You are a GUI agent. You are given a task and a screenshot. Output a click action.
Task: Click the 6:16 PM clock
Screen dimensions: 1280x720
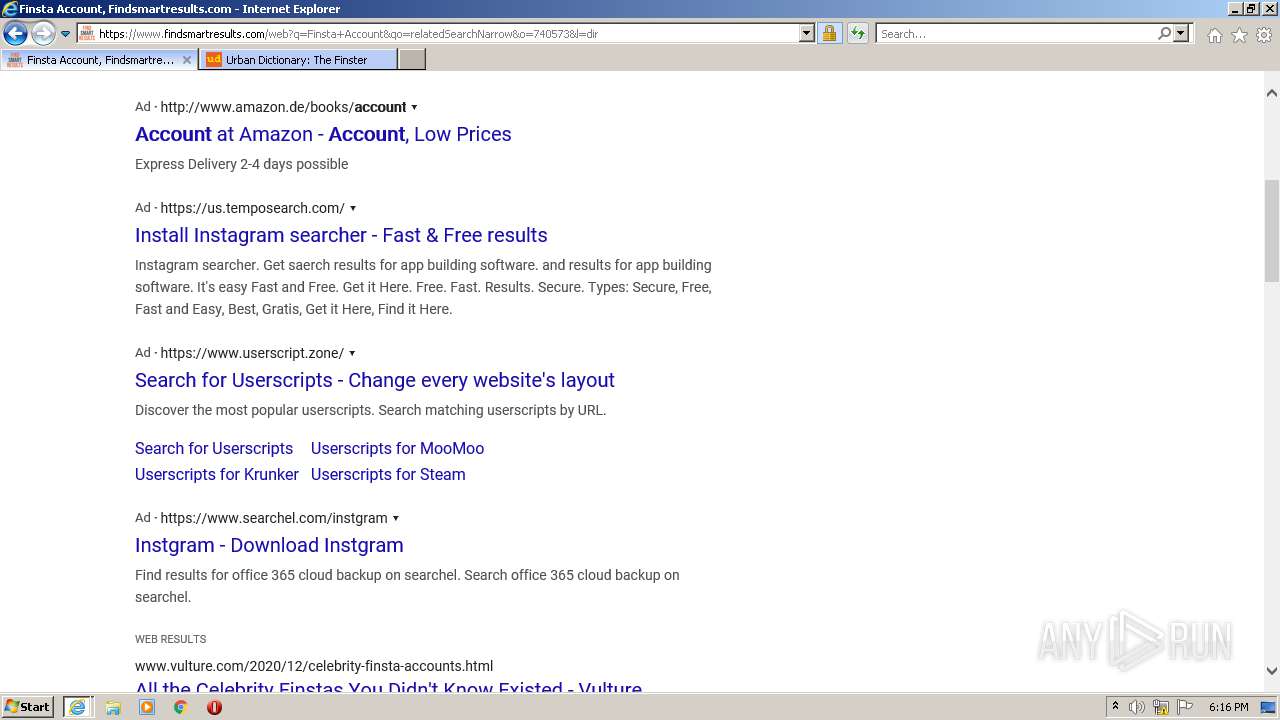tap(1228, 707)
